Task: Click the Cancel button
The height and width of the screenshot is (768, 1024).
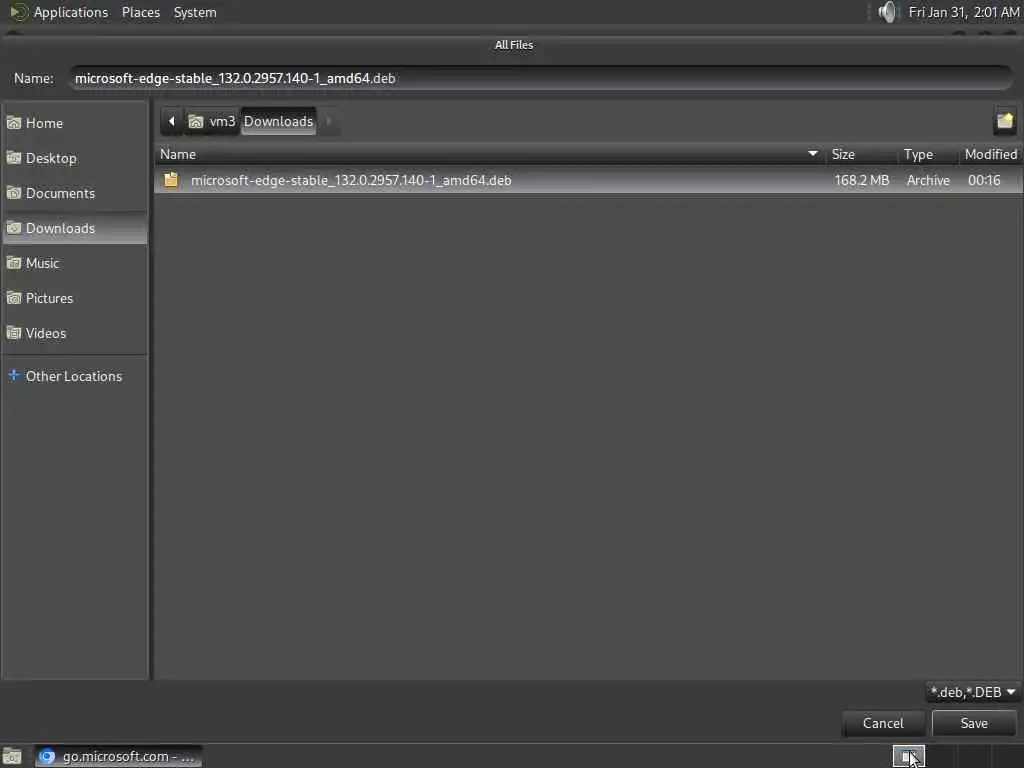Action: [883, 723]
